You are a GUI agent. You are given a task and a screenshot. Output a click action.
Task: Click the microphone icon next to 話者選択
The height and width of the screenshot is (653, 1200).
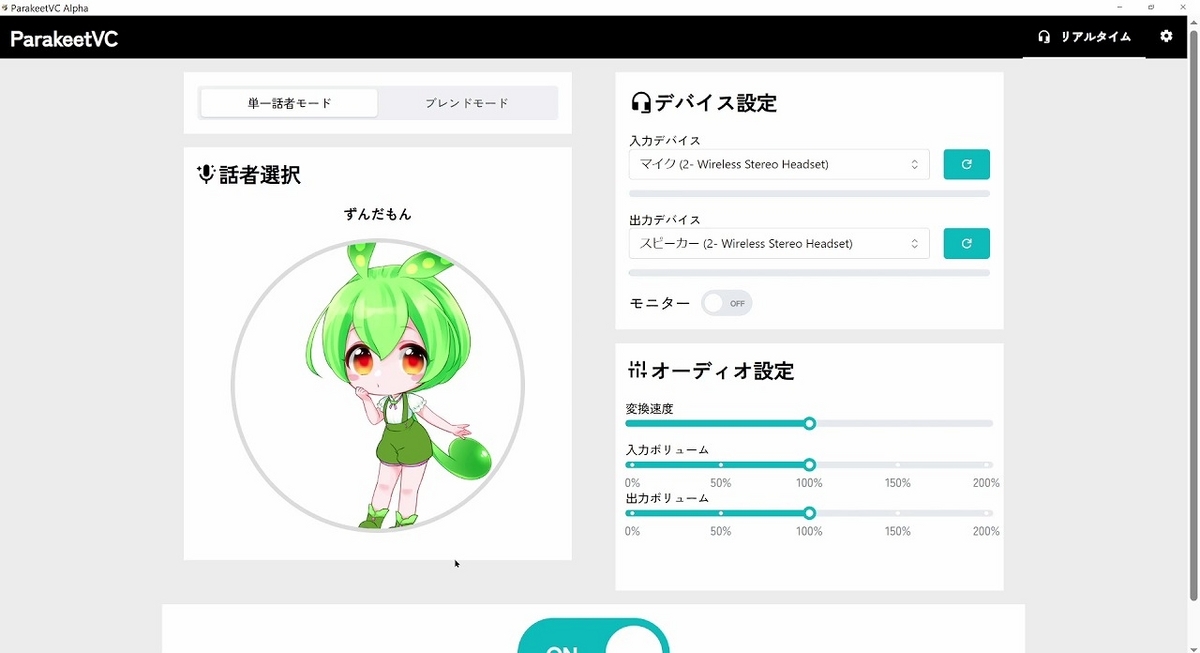click(x=206, y=174)
